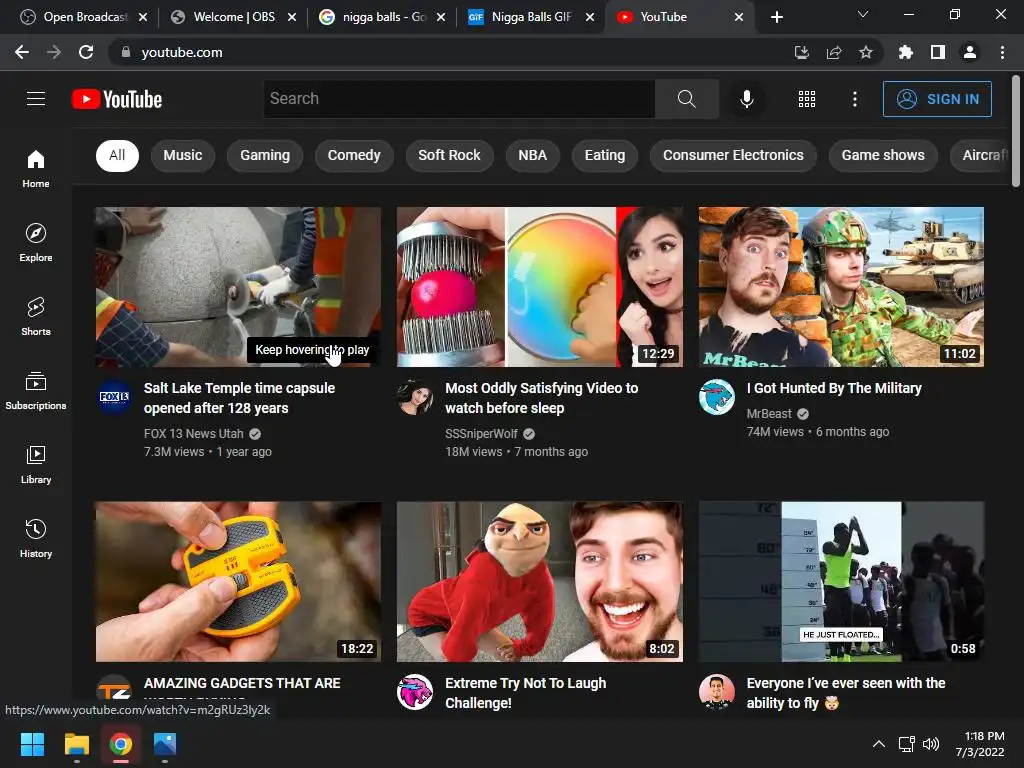Go to Home in the sidebar

[36, 168]
